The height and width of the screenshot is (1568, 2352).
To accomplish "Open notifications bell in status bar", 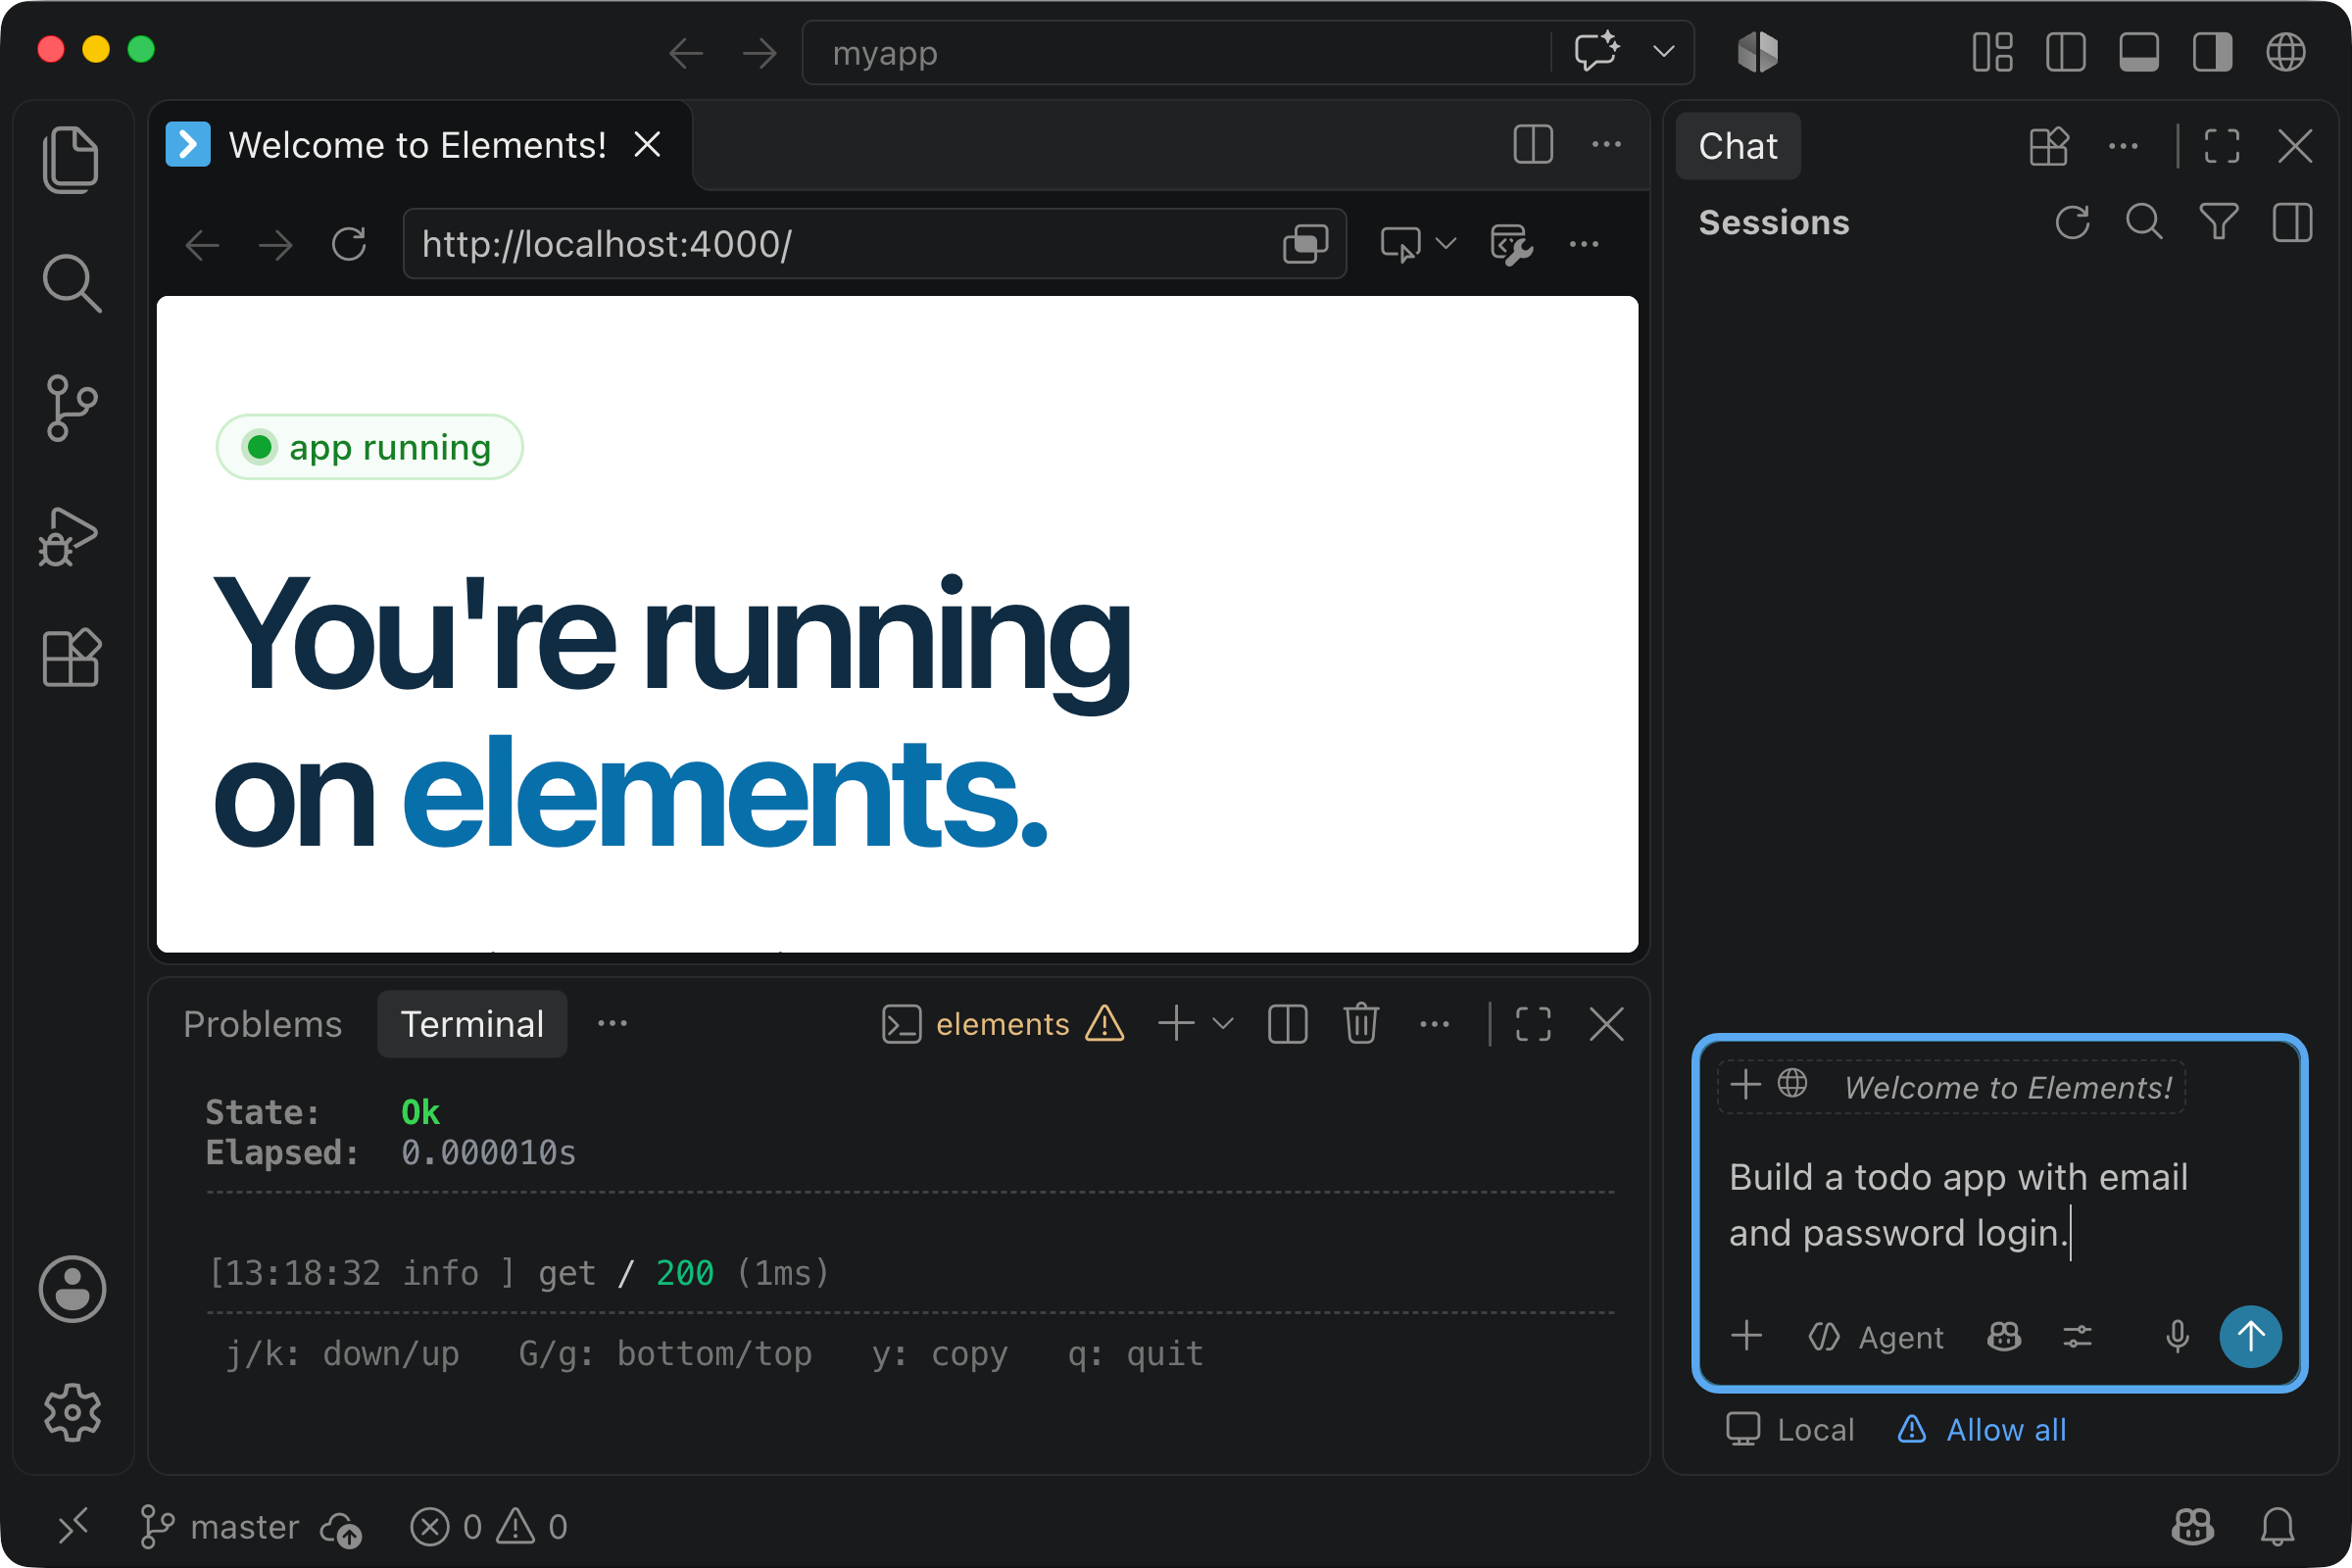I will point(2277,1527).
